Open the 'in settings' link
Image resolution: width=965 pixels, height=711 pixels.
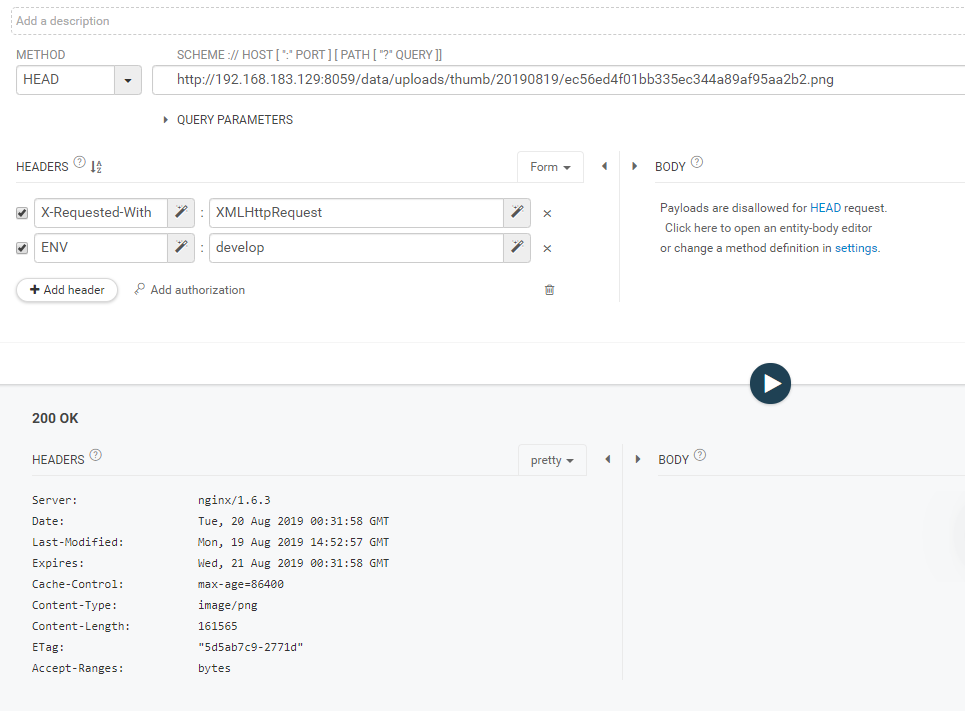pos(850,248)
